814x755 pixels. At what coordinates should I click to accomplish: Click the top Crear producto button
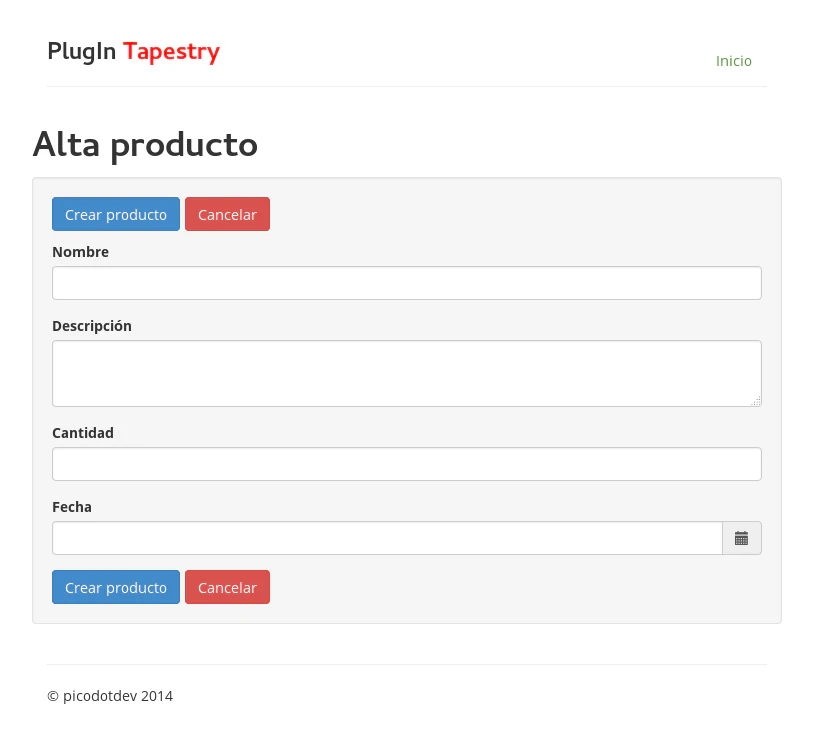[x=116, y=214]
